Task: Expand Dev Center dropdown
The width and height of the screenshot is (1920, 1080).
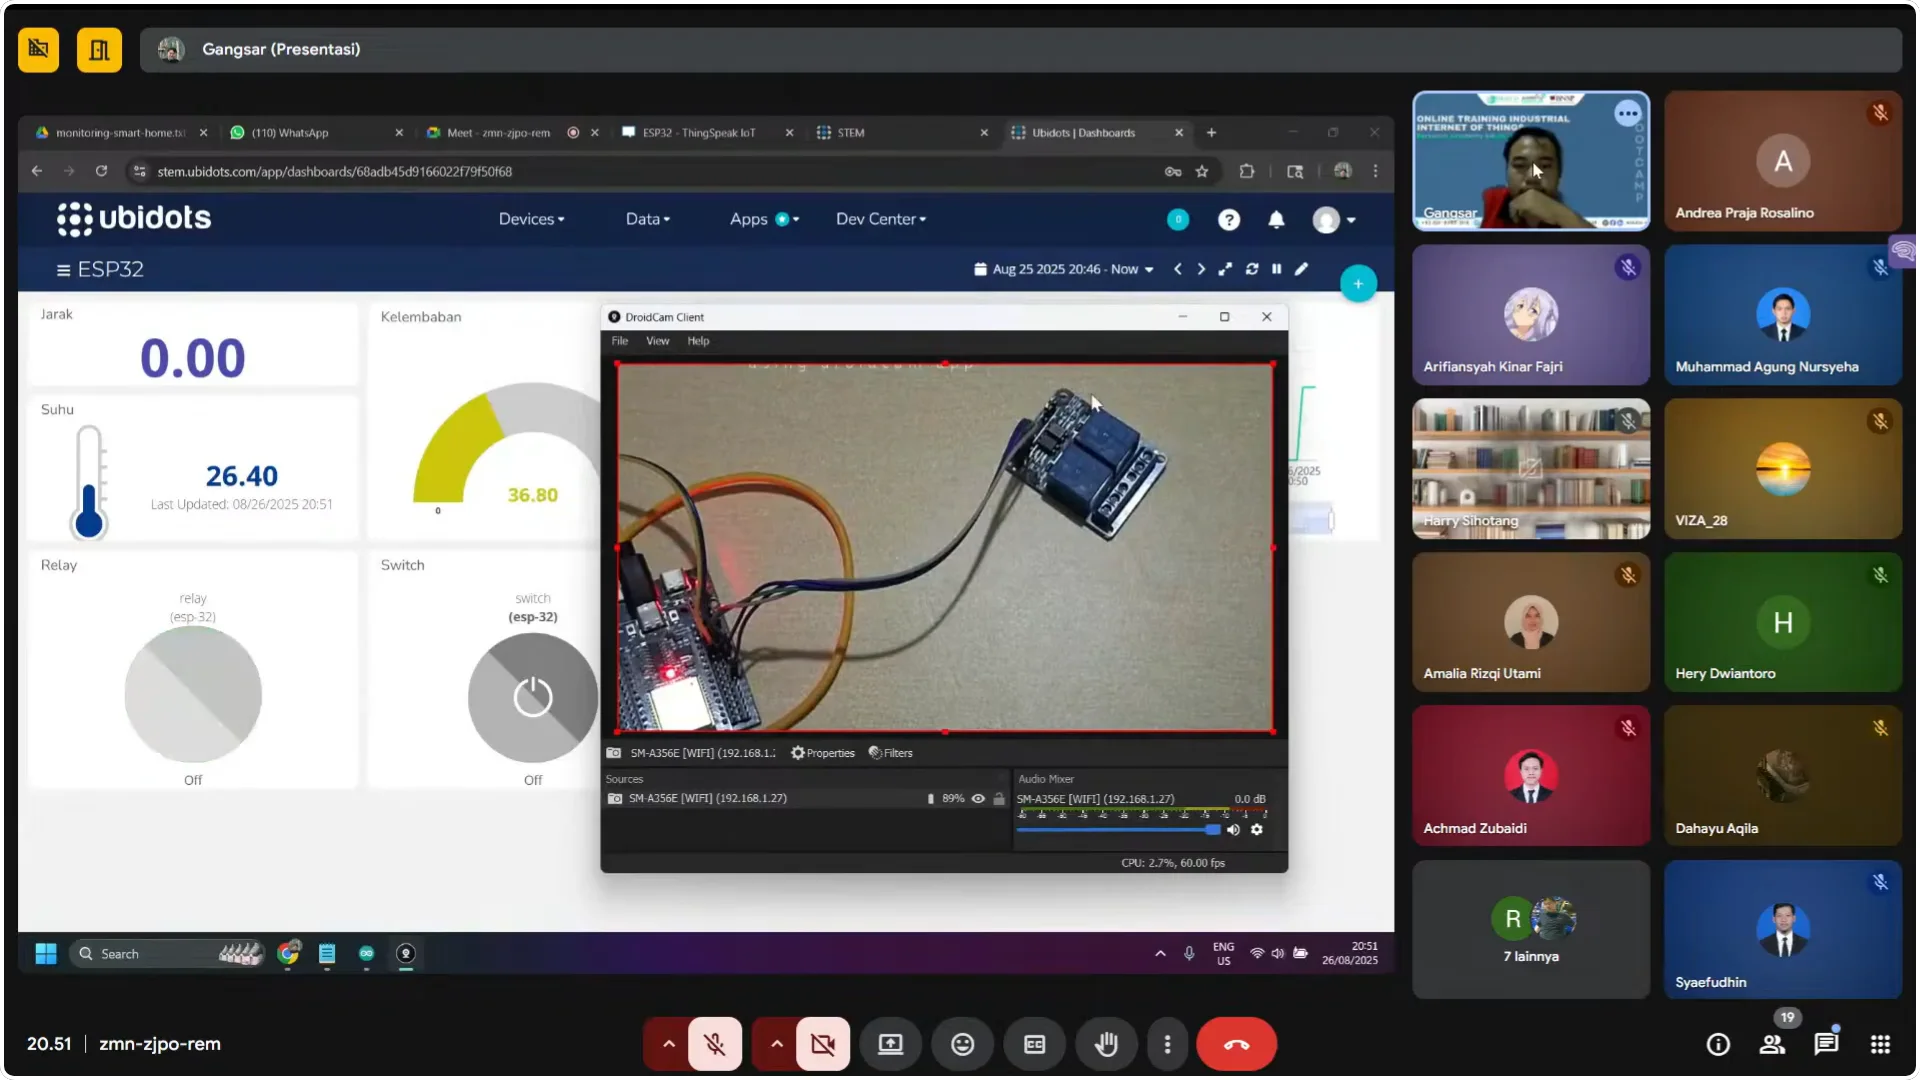Action: [881, 219]
